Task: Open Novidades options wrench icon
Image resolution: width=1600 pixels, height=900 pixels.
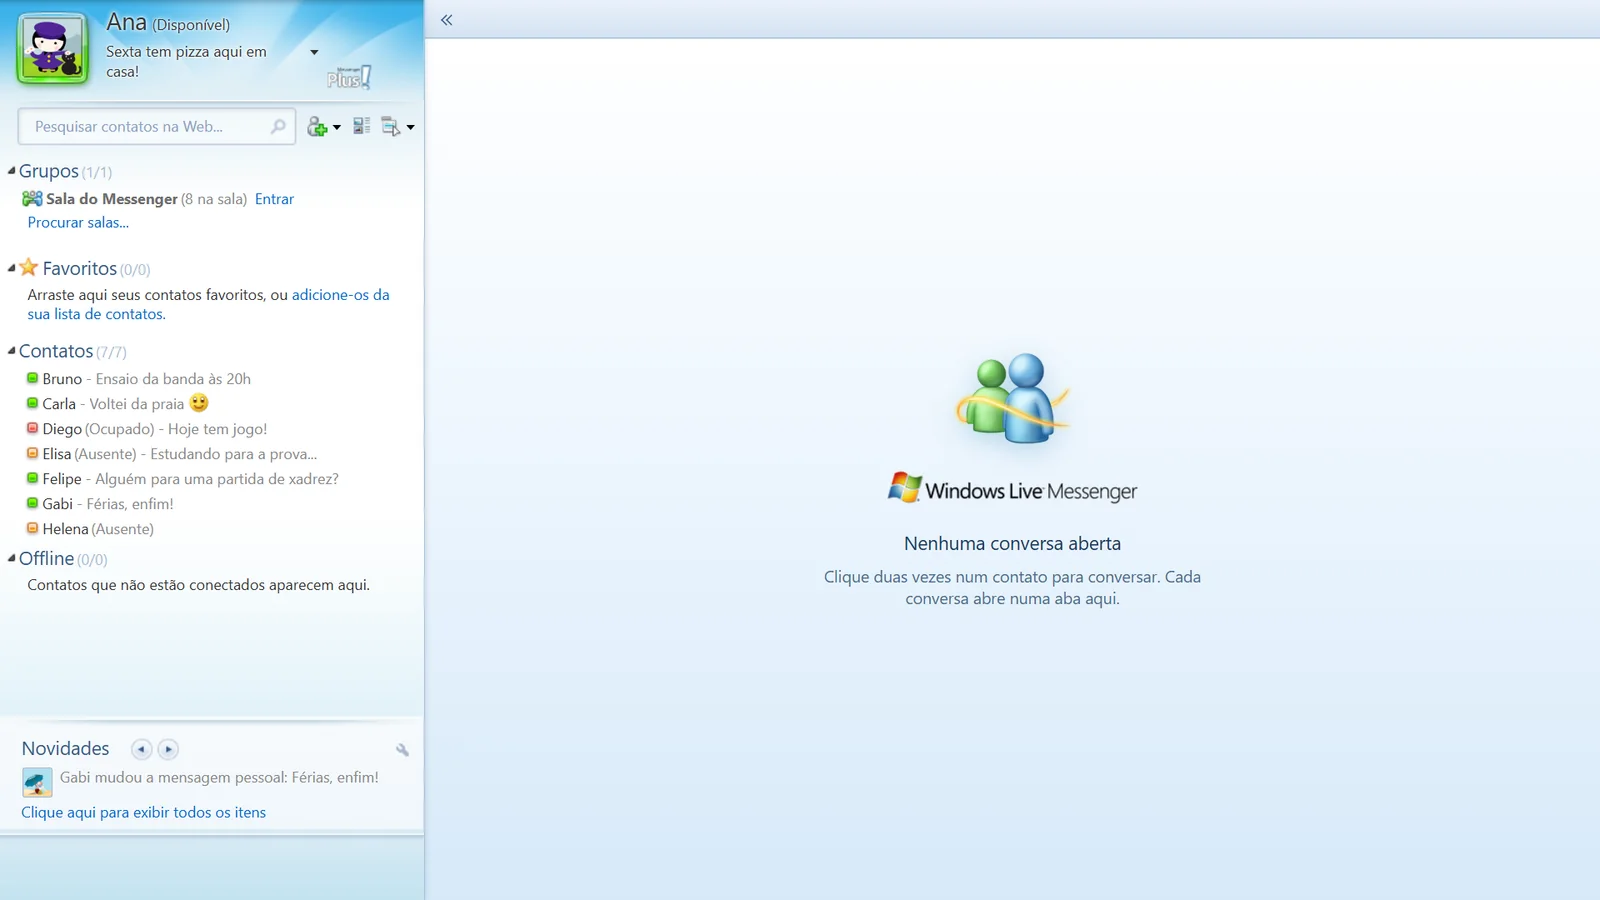Action: pyautogui.click(x=402, y=749)
